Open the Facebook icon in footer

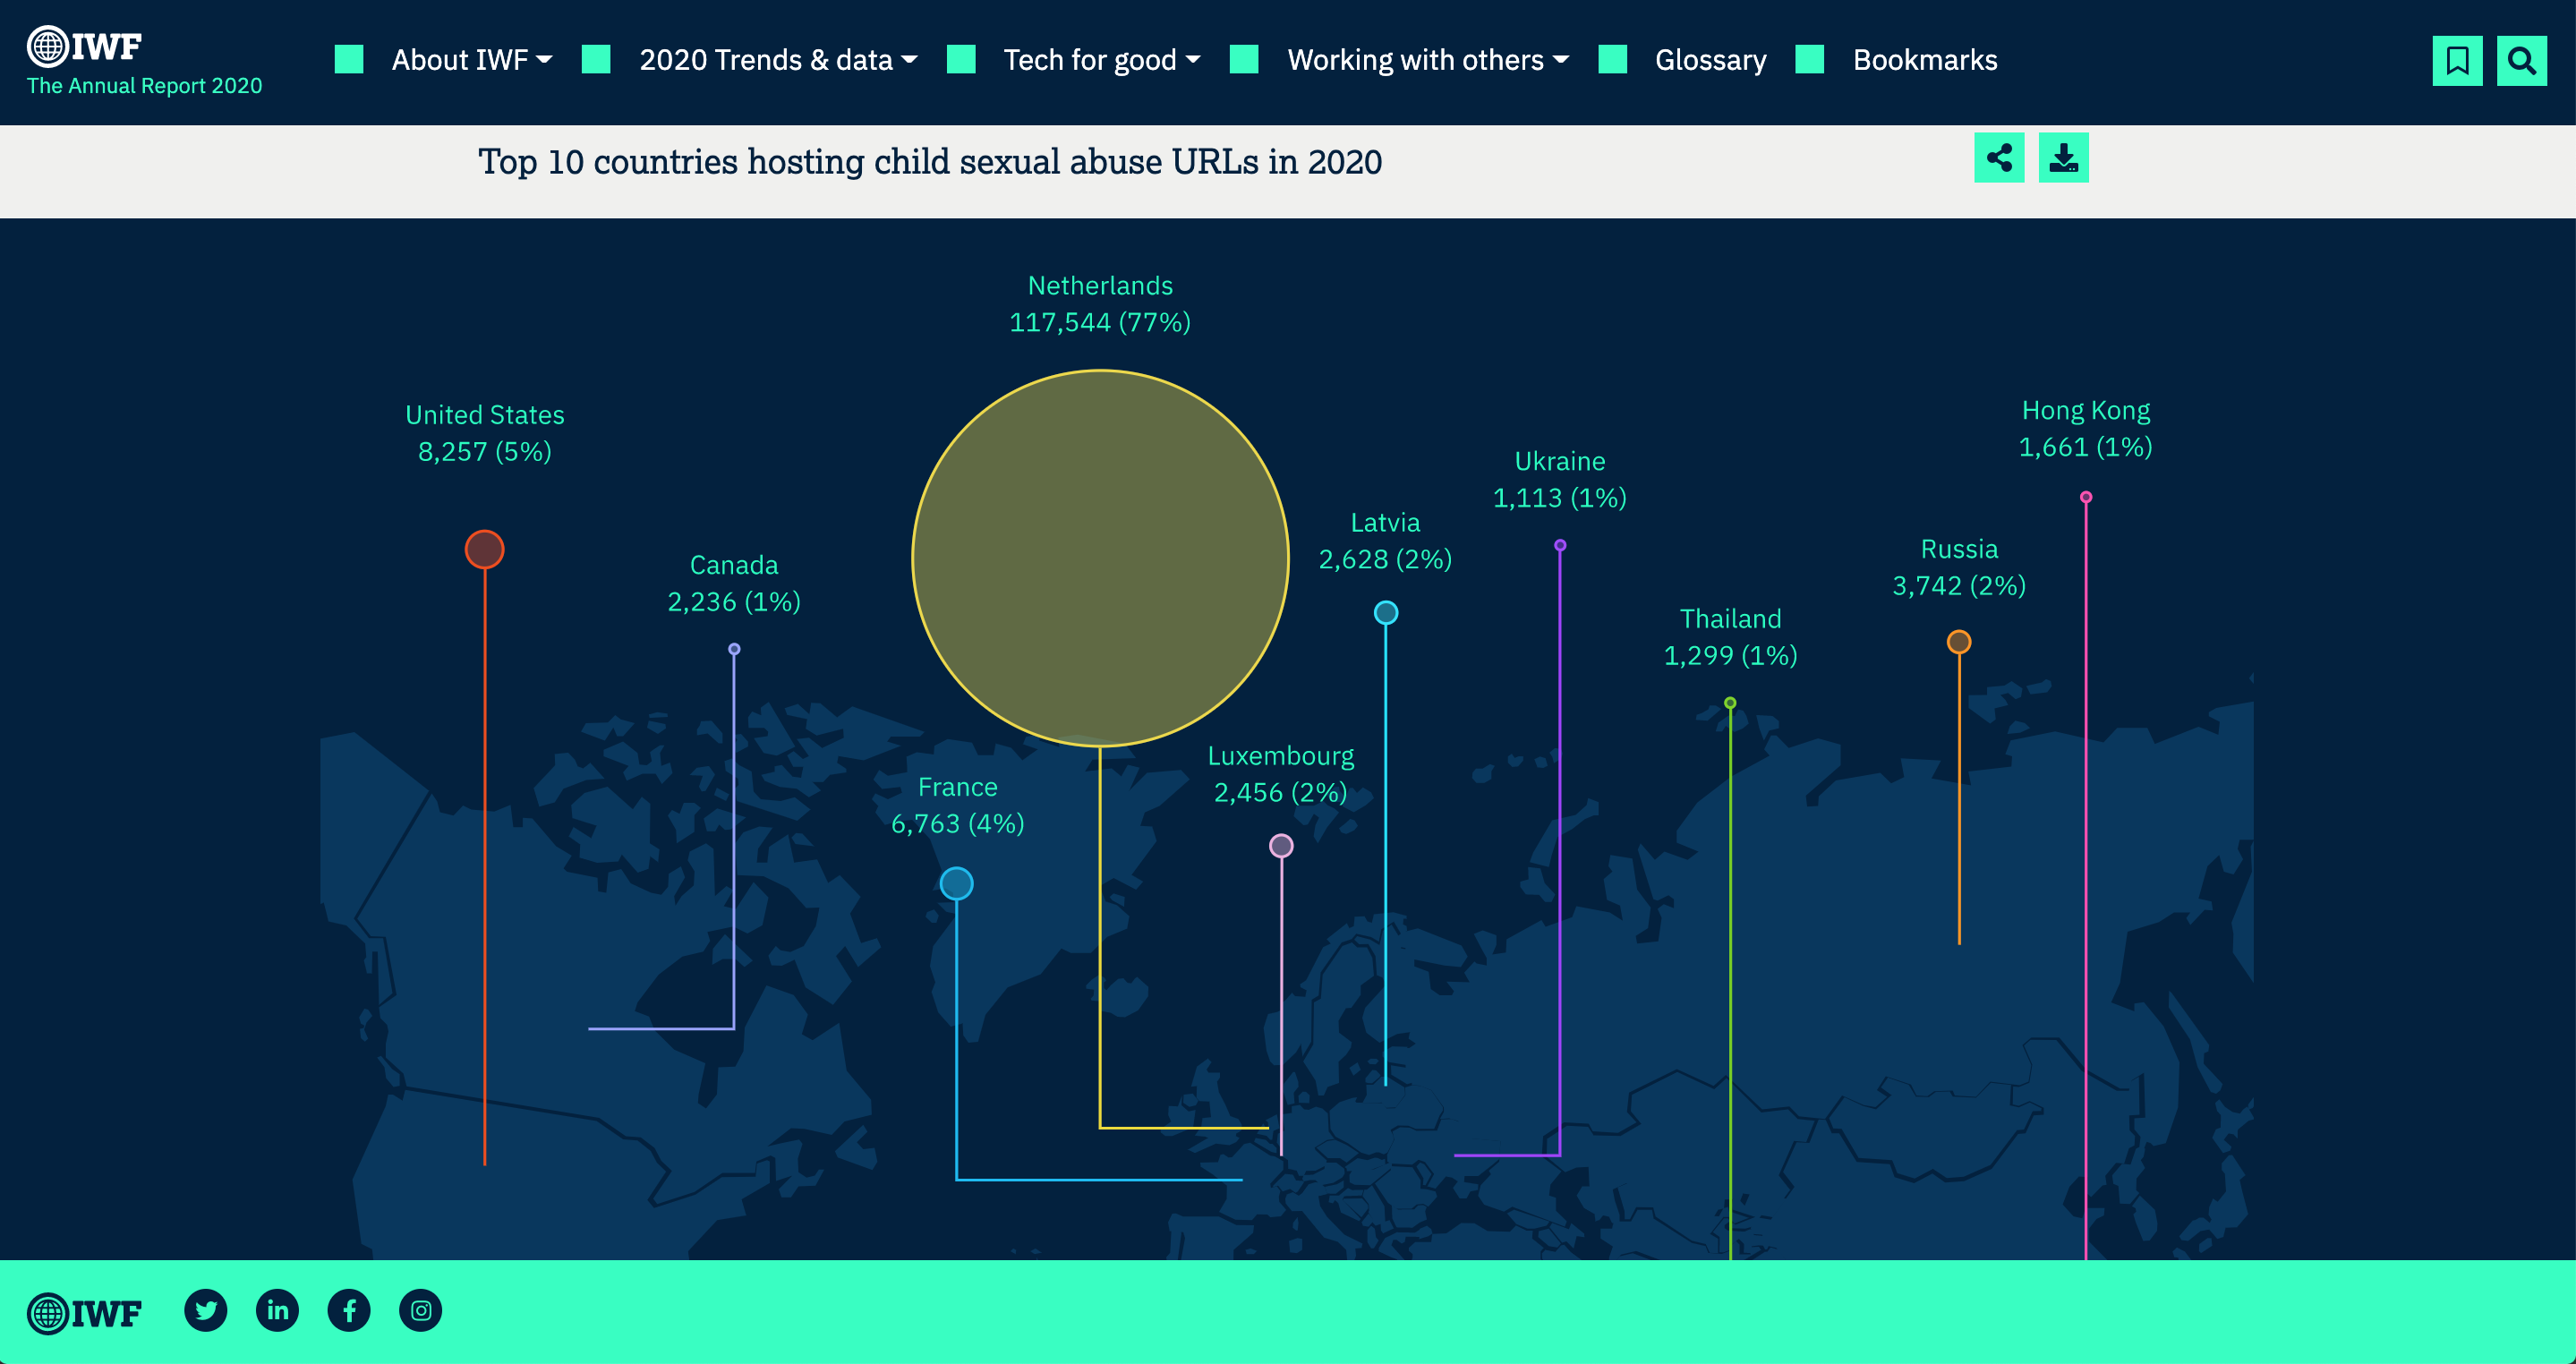[349, 1310]
